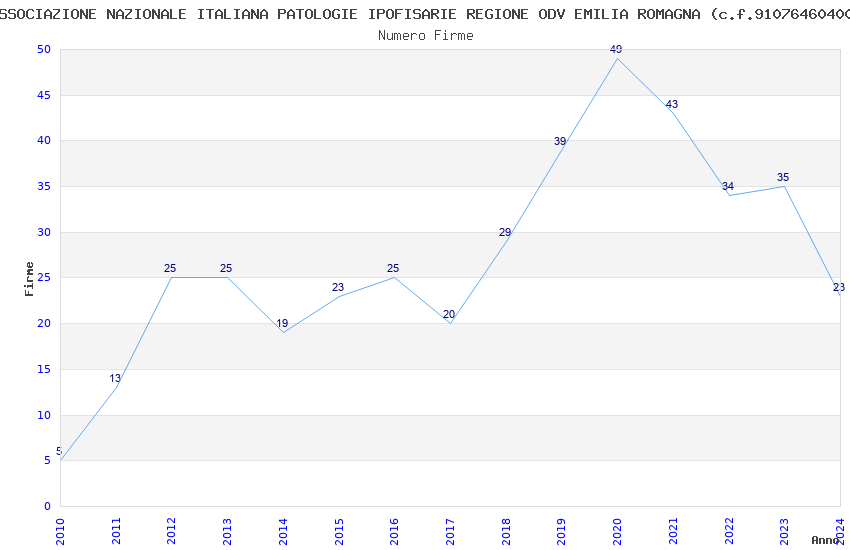Click the x-axis year label 2016

tap(394, 531)
